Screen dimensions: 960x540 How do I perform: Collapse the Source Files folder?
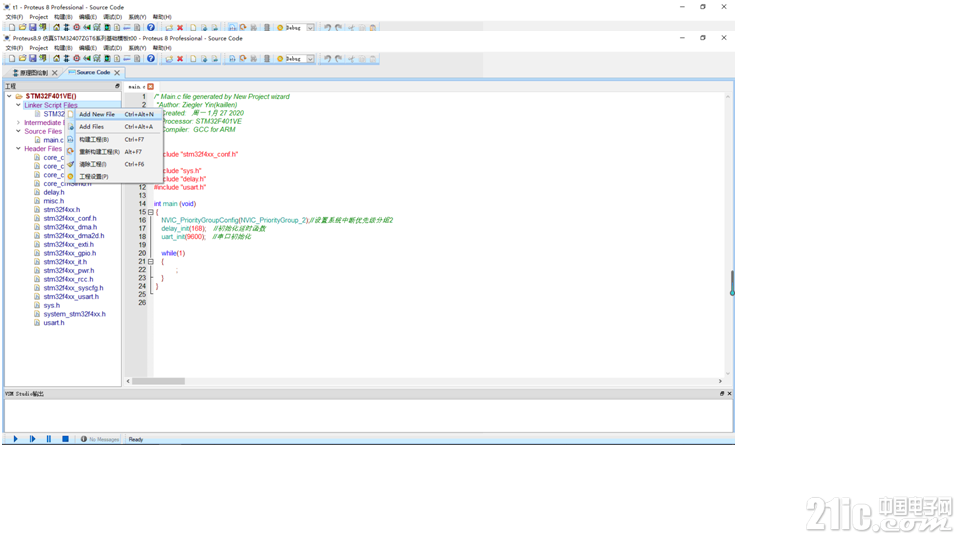(x=18, y=131)
